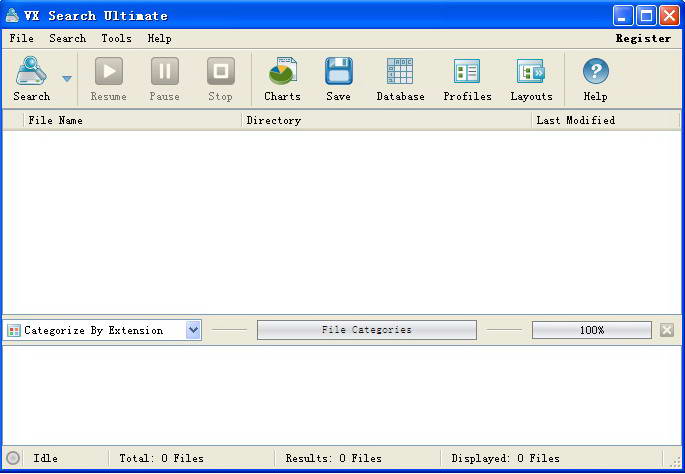Click the Total: 0 Files status text
Viewport: 685px width, 474px height.
tap(162, 458)
